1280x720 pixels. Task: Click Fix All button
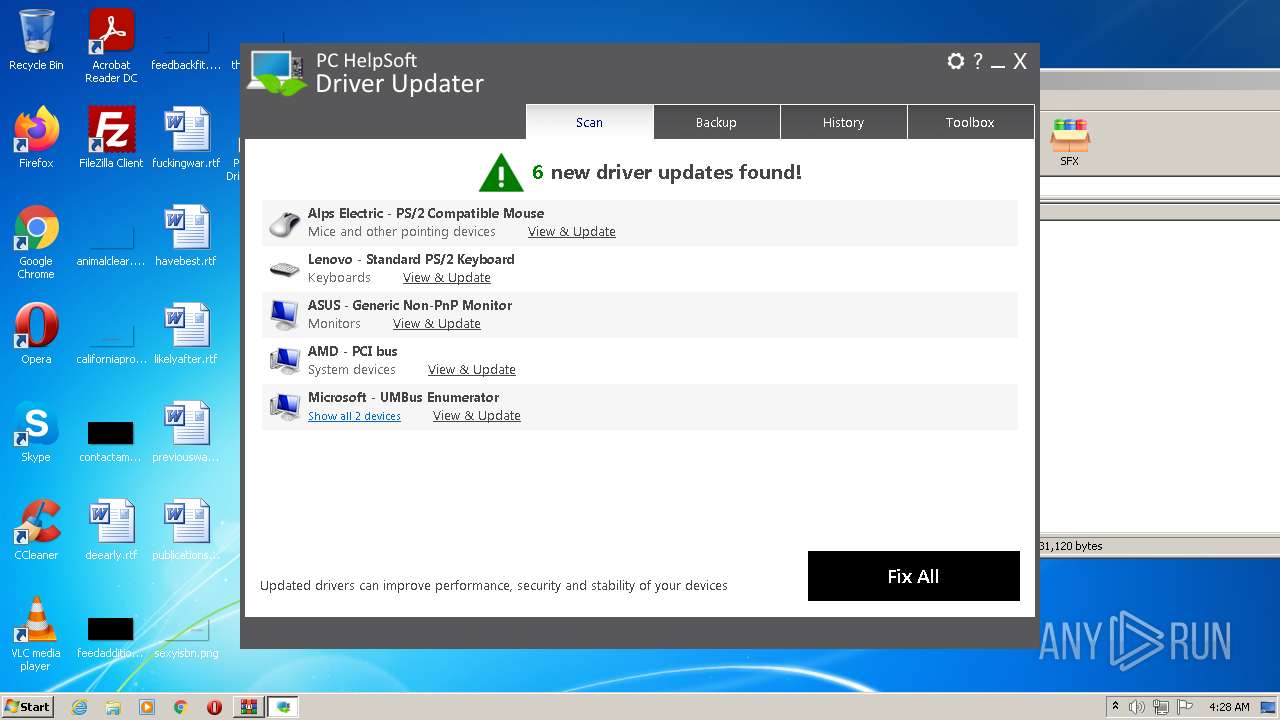point(914,576)
